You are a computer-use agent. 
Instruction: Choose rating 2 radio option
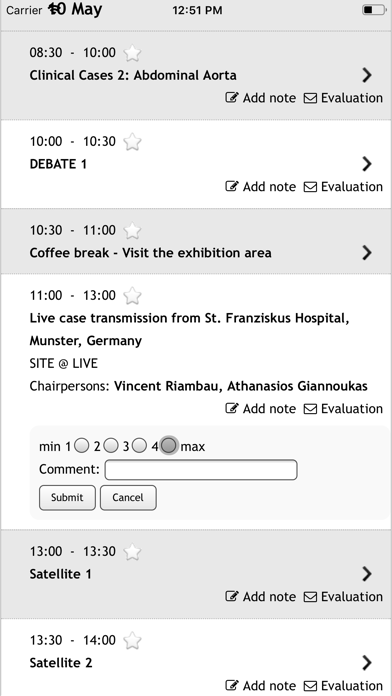click(x=111, y=445)
